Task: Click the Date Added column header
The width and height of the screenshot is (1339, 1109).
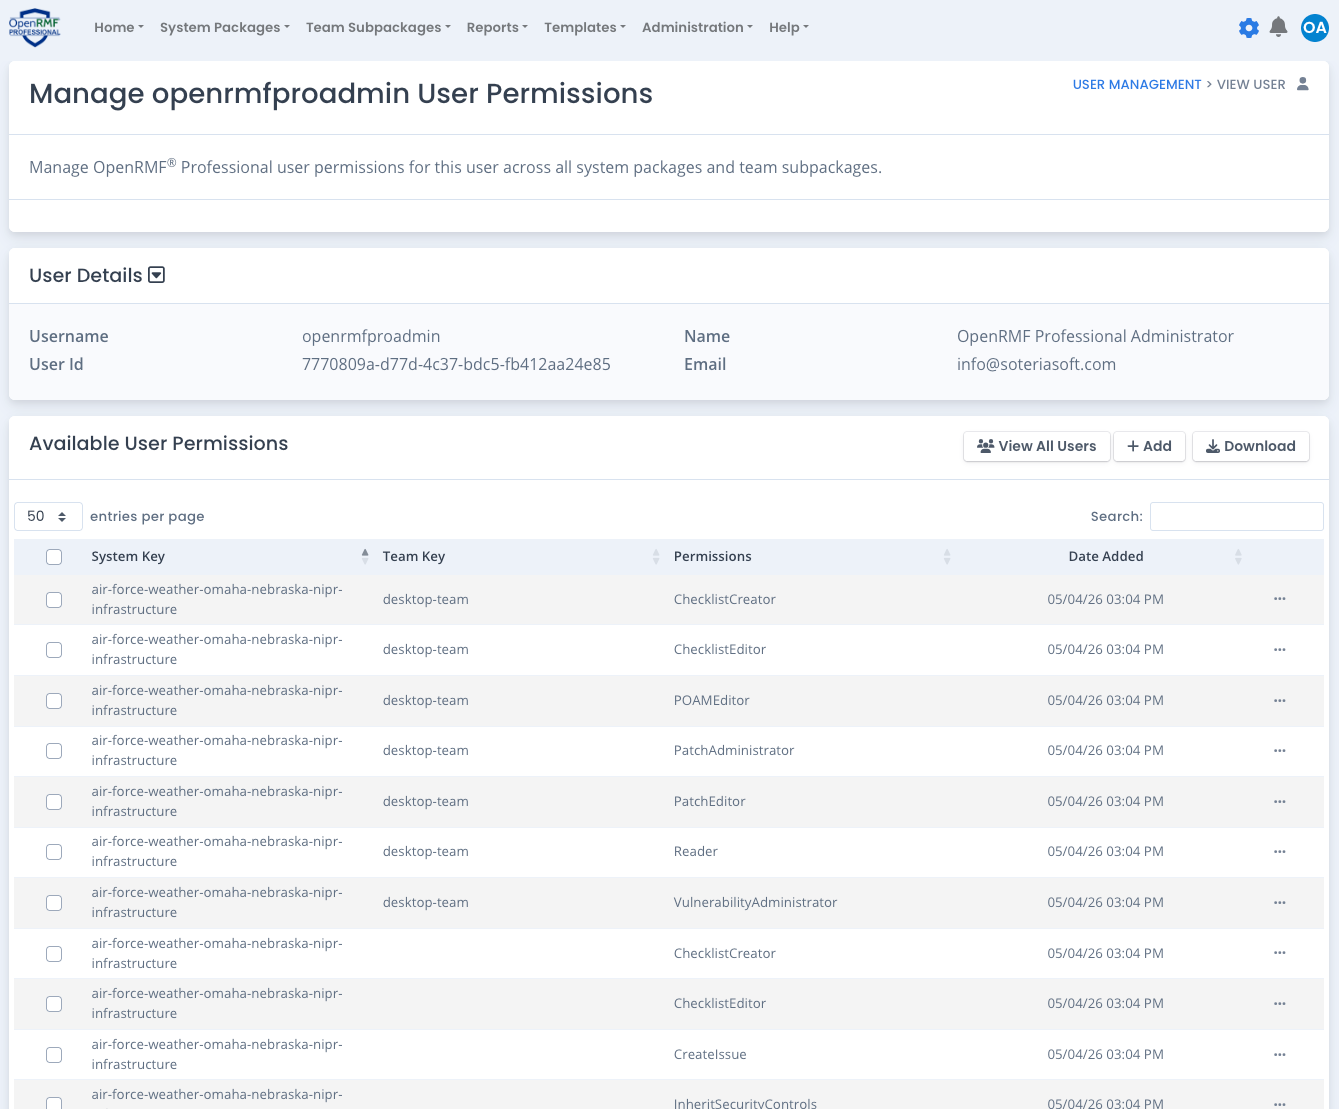Action: click(x=1106, y=556)
